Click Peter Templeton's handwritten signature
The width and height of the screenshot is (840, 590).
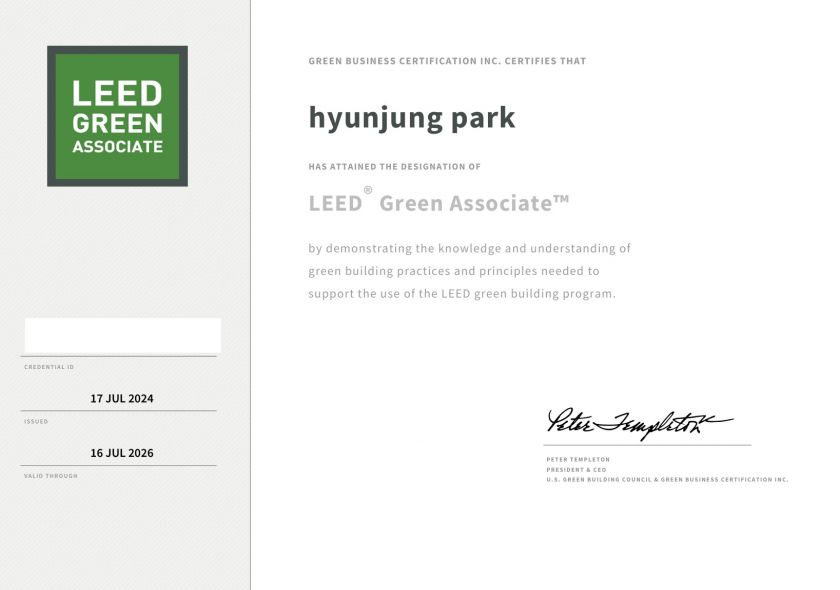(638, 422)
